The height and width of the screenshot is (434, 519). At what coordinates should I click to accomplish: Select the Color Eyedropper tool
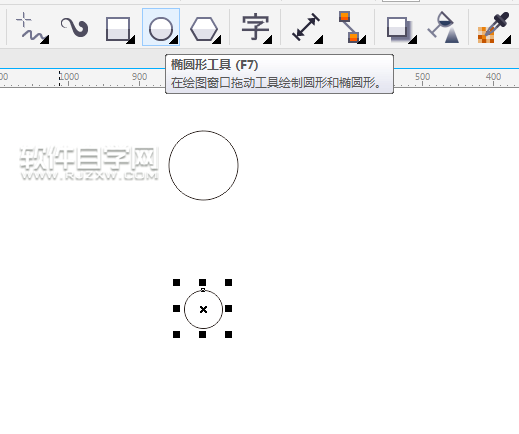(493, 27)
